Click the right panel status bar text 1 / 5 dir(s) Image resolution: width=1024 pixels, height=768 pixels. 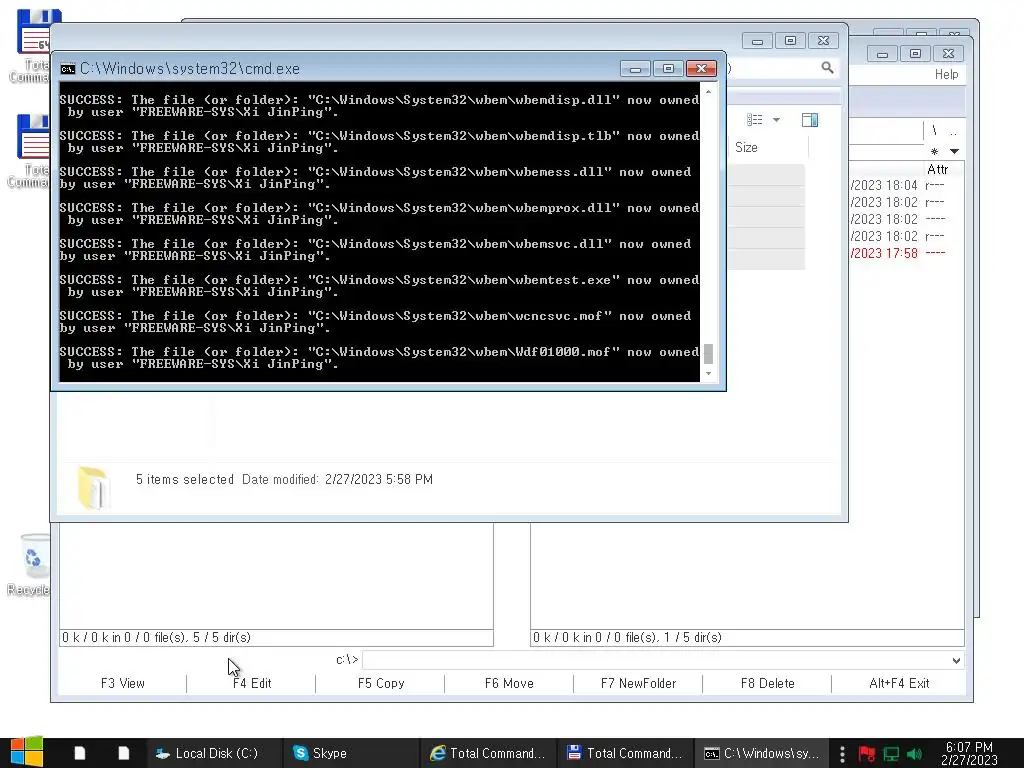692,637
